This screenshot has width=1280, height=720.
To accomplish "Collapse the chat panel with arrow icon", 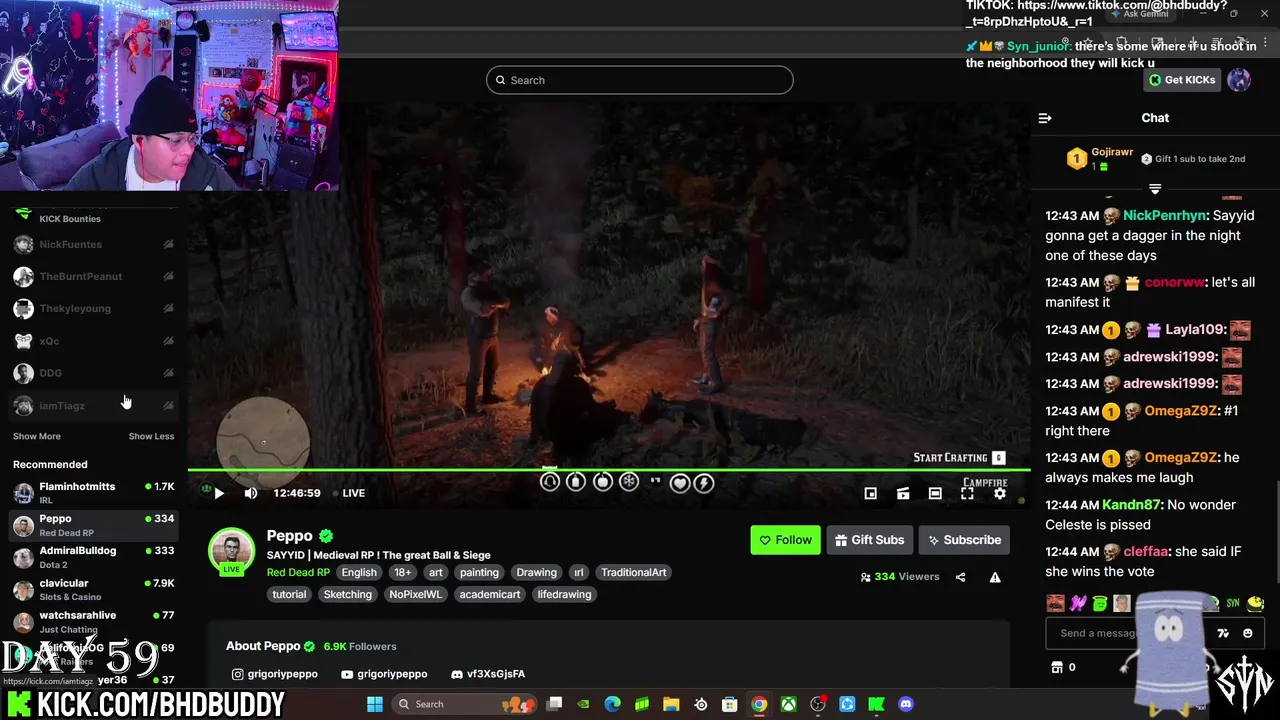I will (x=1045, y=118).
